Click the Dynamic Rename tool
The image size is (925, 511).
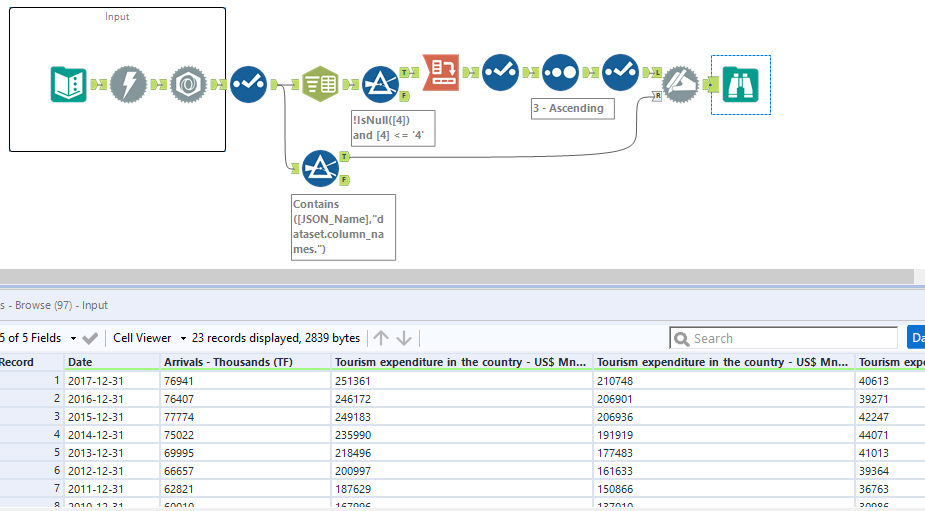click(680, 84)
